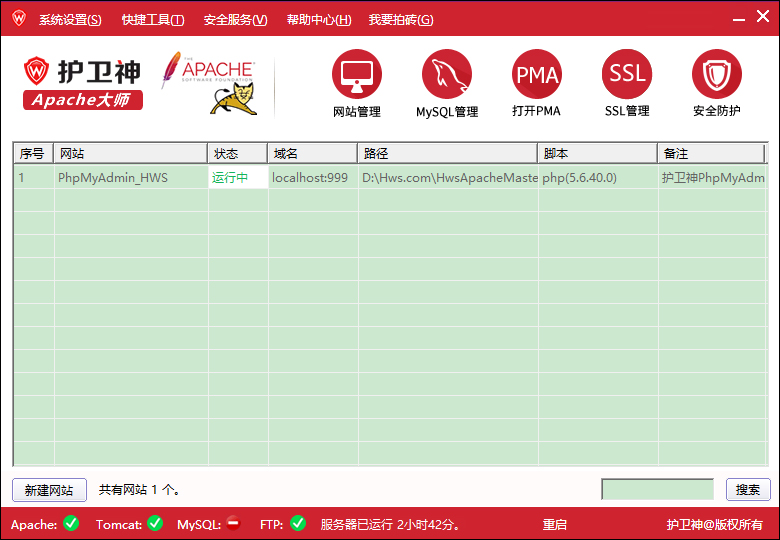Focus the search input field
Viewport: 780px width, 540px height.
click(658, 489)
